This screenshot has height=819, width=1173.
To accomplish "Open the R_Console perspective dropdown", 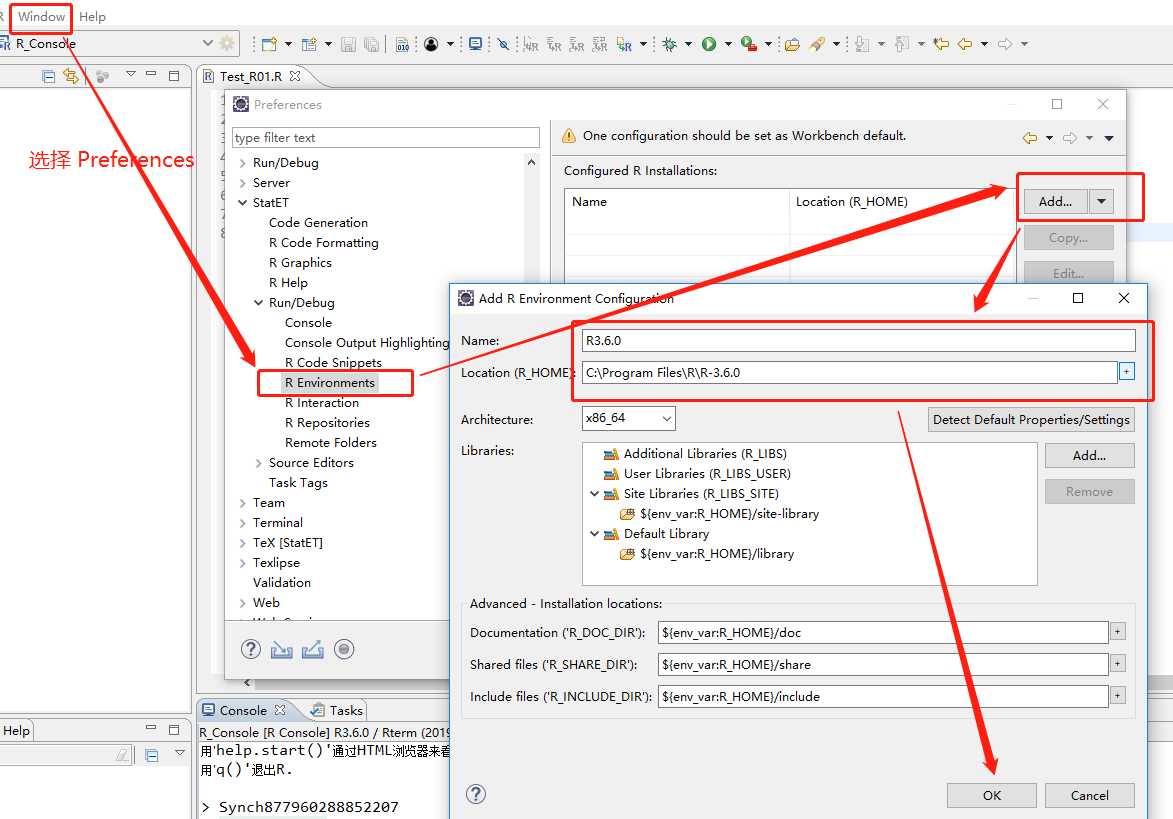I will 207,43.
